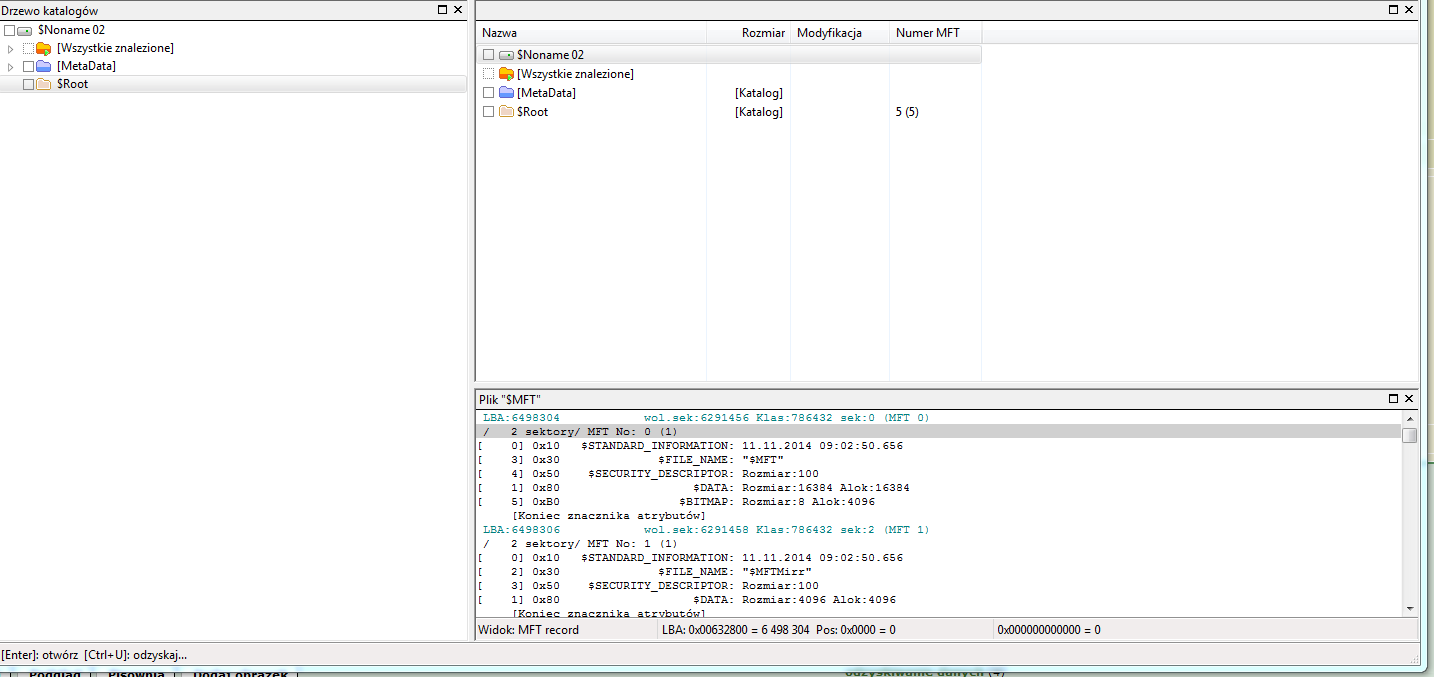Click the "0x000000000000 = 0" status field
The height and width of the screenshot is (677, 1434).
(1049, 630)
